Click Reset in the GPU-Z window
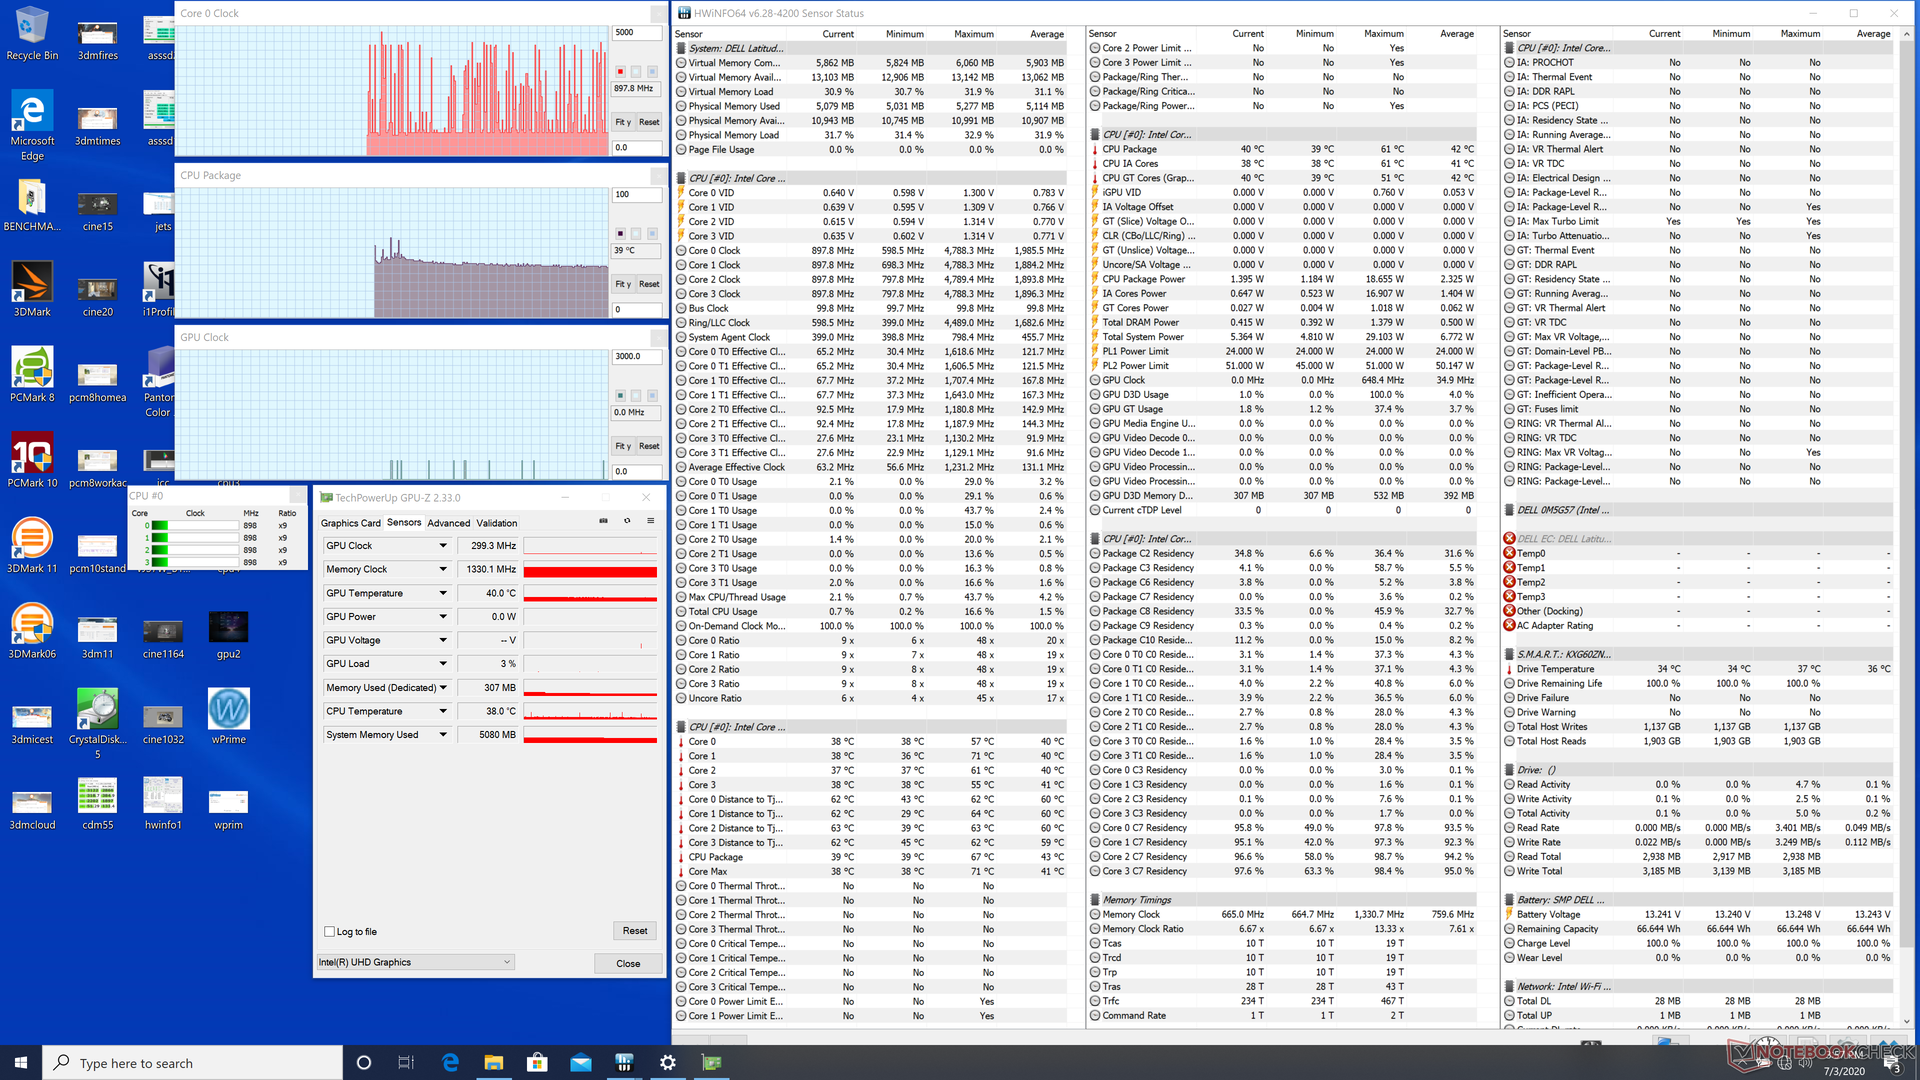 pos(635,931)
